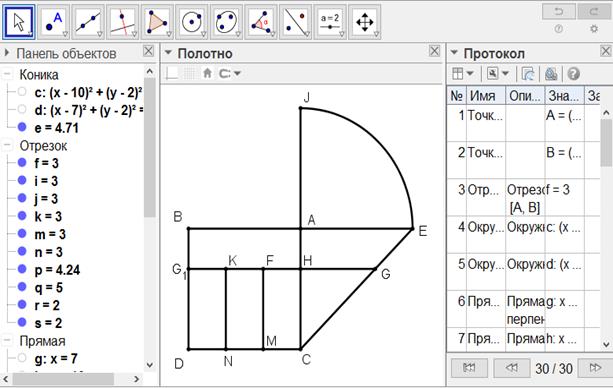The width and height of the screenshot is (613, 388).
Task: Collapse the Прямая group
Action: 7,340
